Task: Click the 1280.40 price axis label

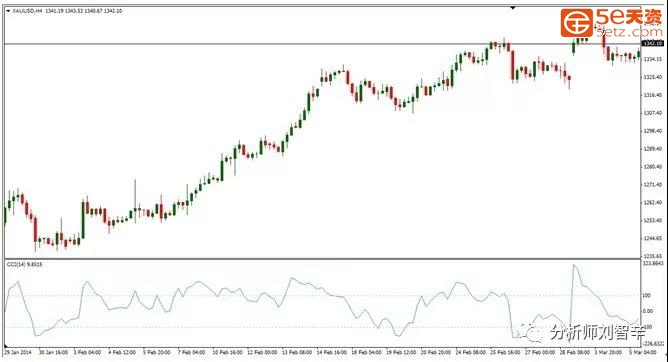Action: 653,167
